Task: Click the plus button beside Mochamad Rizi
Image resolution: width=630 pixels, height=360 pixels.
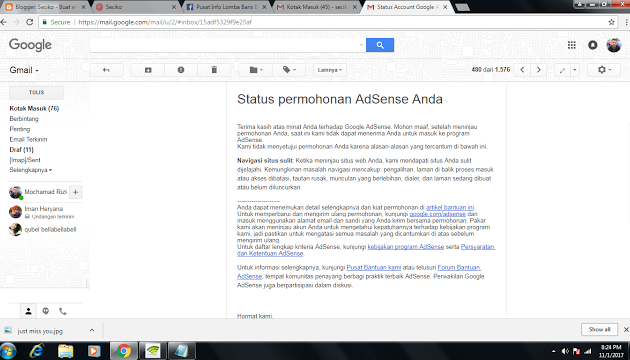Action: pos(76,192)
